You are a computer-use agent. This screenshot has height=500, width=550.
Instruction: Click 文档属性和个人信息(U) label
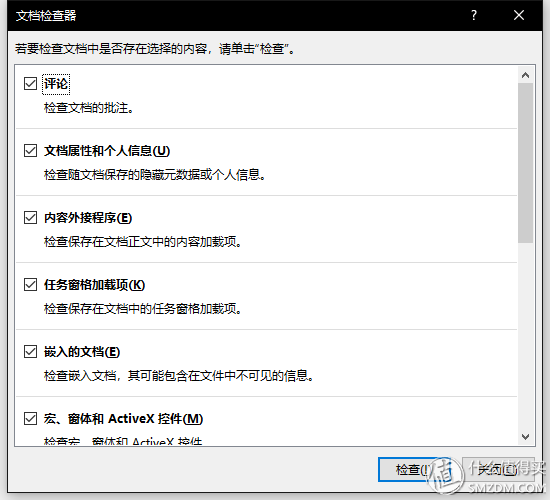coord(107,151)
